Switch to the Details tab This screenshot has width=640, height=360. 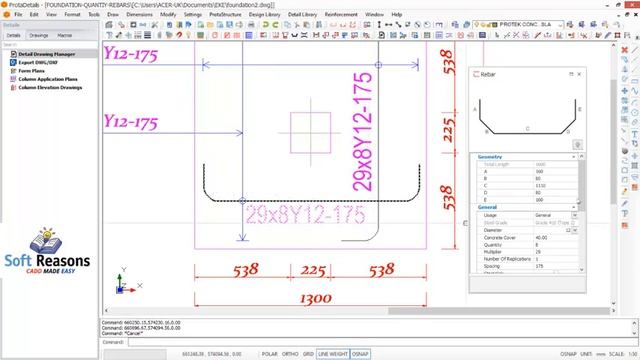click(x=13, y=36)
